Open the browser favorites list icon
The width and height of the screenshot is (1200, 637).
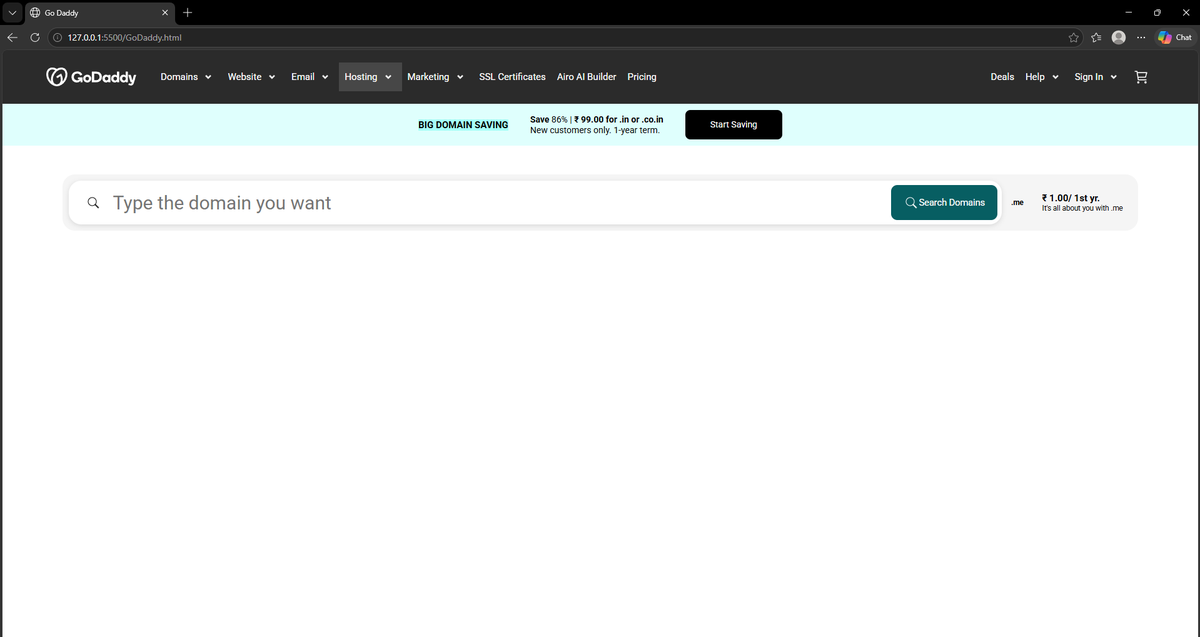1096,37
